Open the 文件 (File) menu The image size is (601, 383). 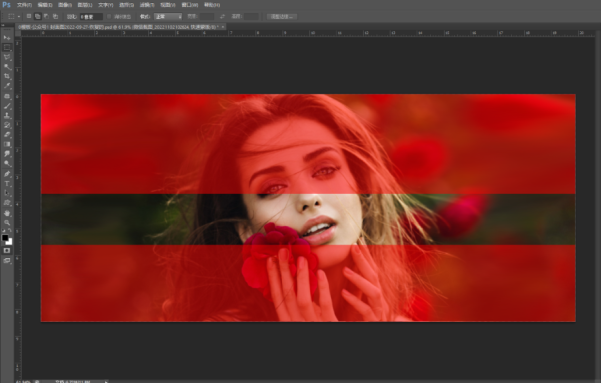(24, 5)
